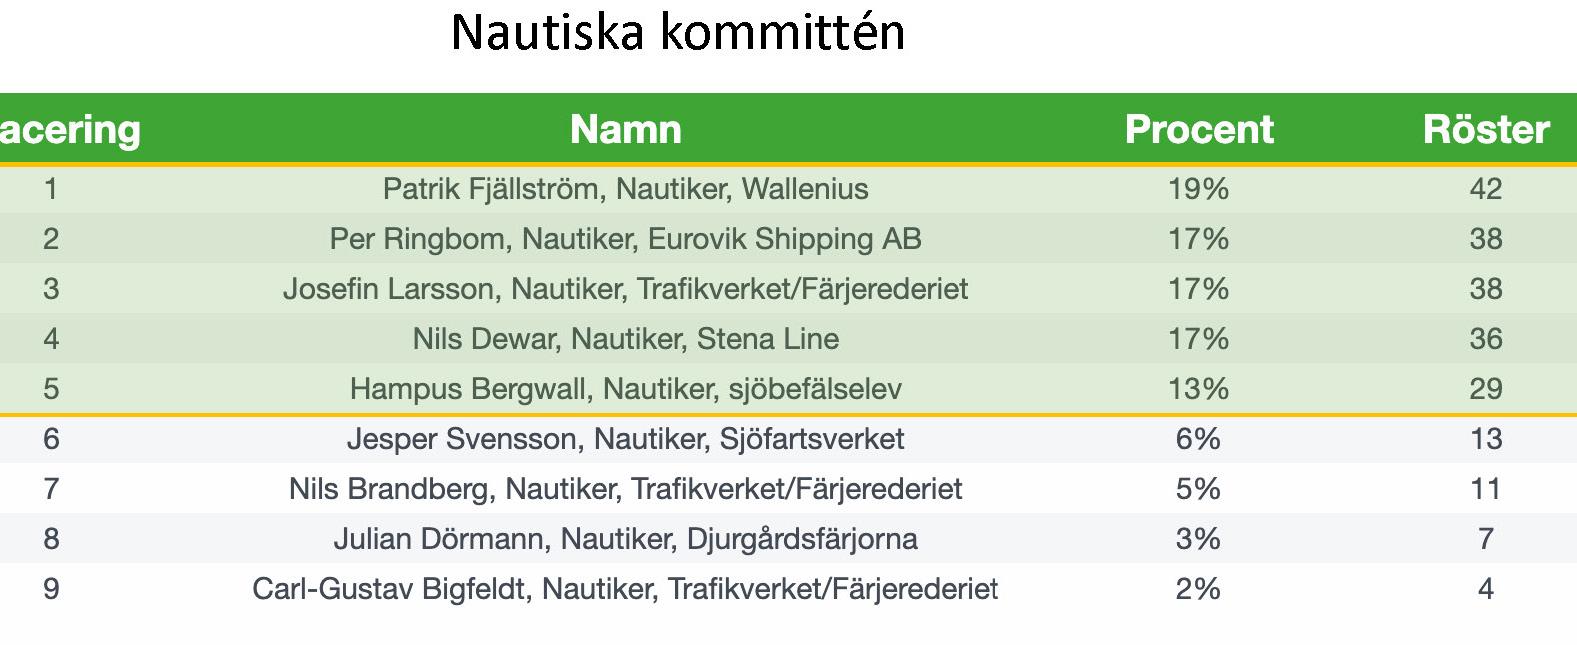Click the Namn column header

pyautogui.click(x=625, y=129)
